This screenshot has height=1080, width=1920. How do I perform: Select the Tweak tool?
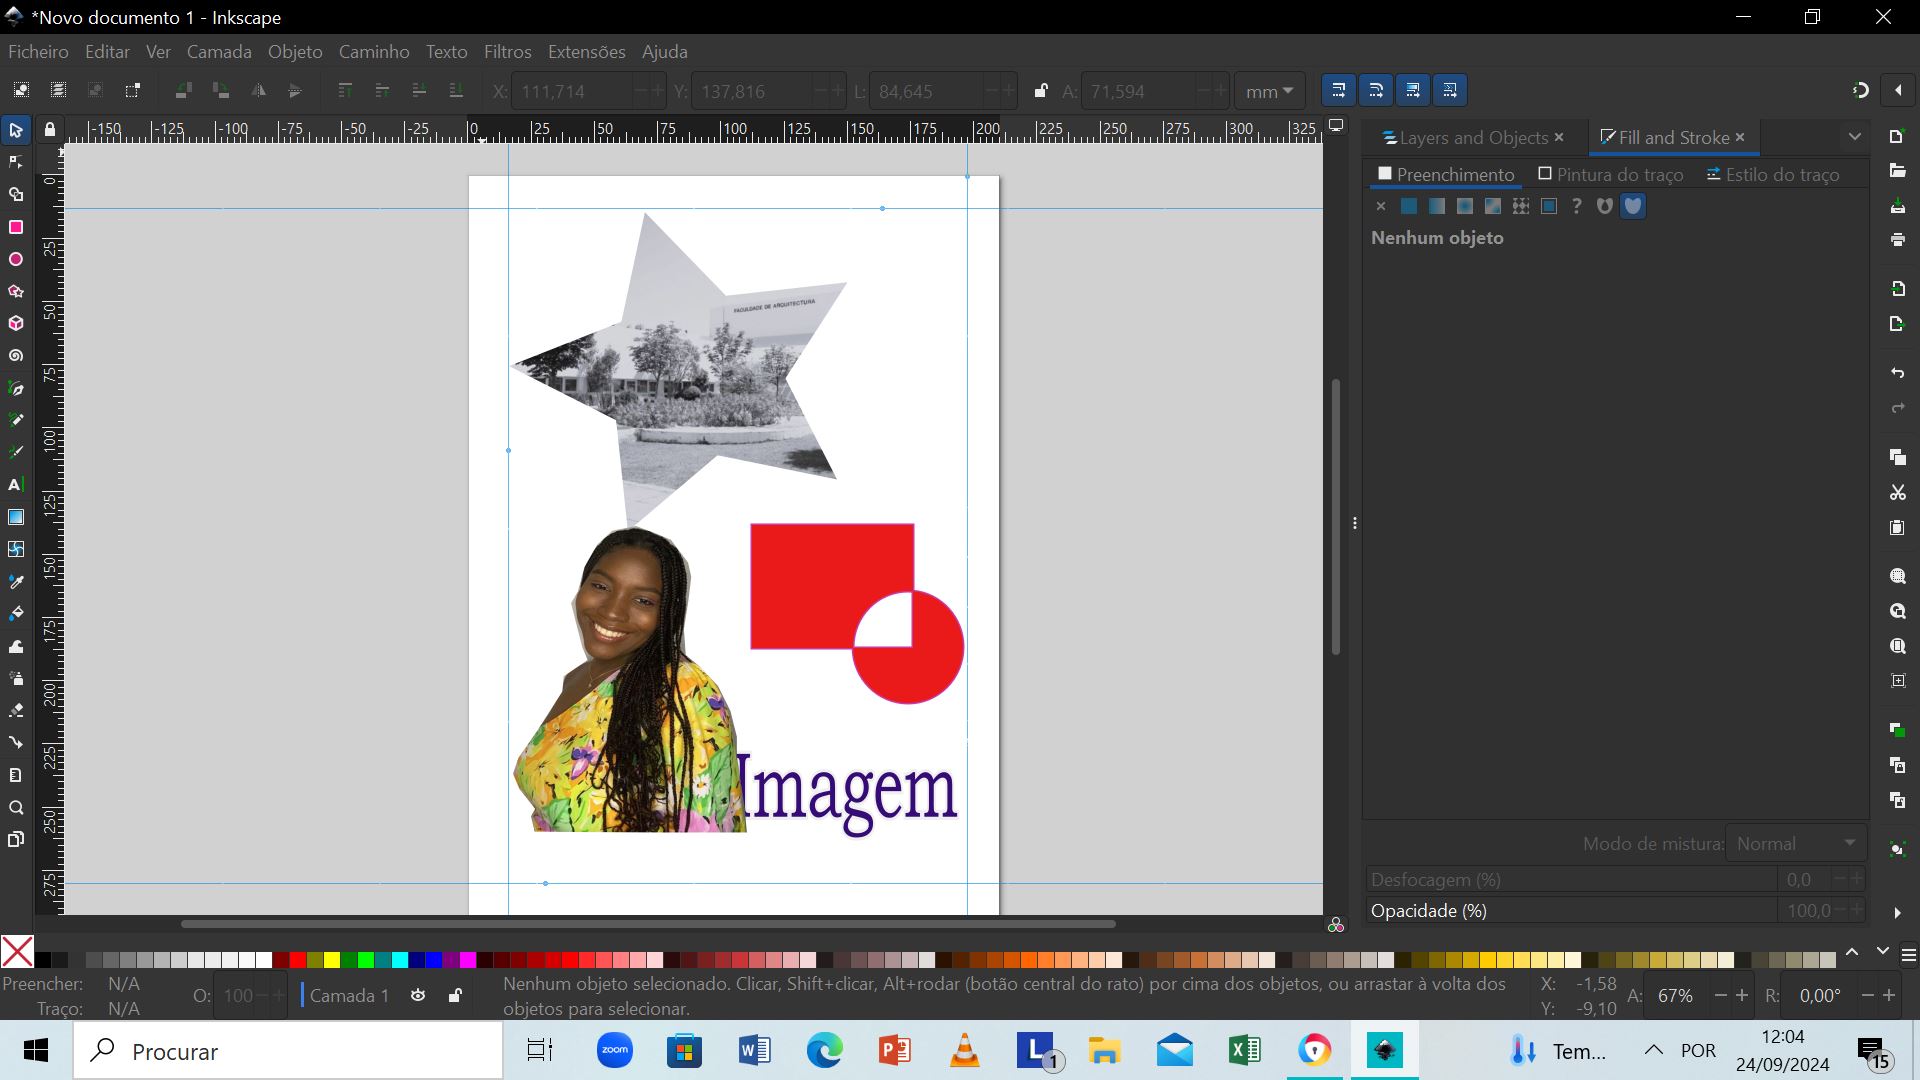(16, 647)
